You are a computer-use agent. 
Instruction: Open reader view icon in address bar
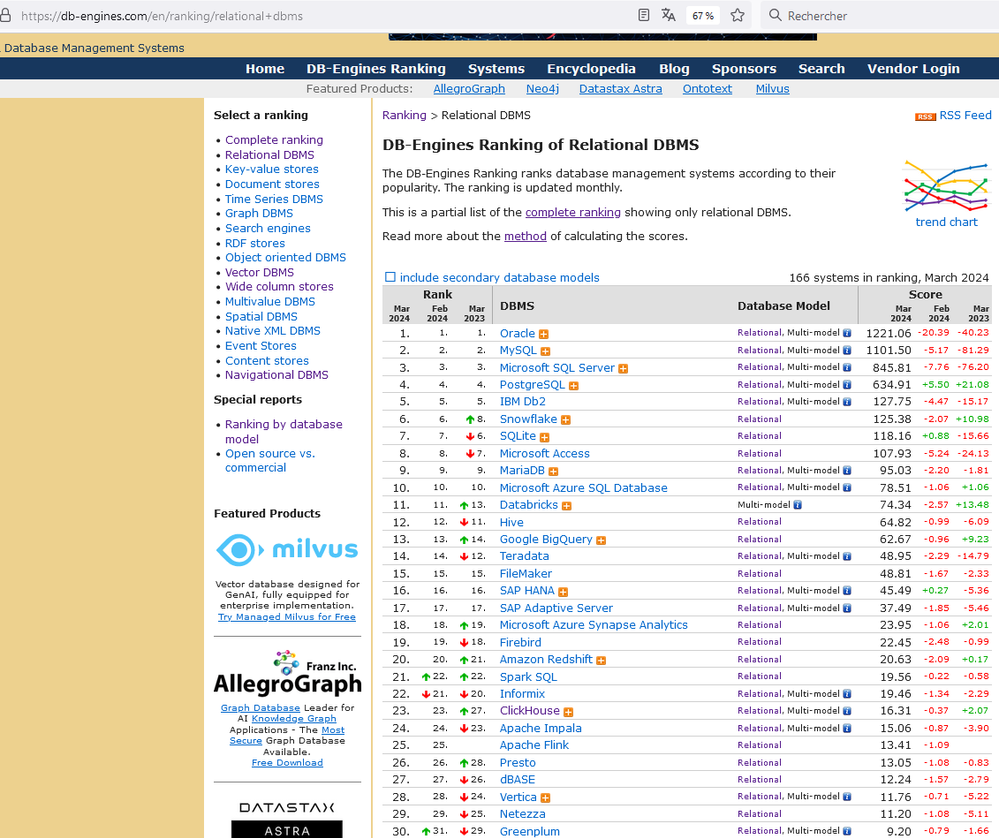click(x=643, y=15)
